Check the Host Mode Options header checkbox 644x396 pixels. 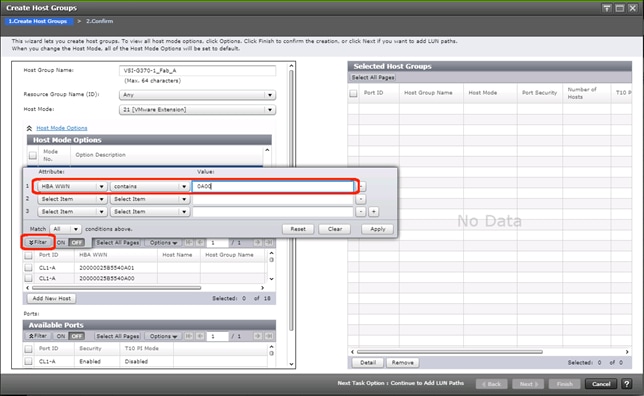click(x=32, y=155)
